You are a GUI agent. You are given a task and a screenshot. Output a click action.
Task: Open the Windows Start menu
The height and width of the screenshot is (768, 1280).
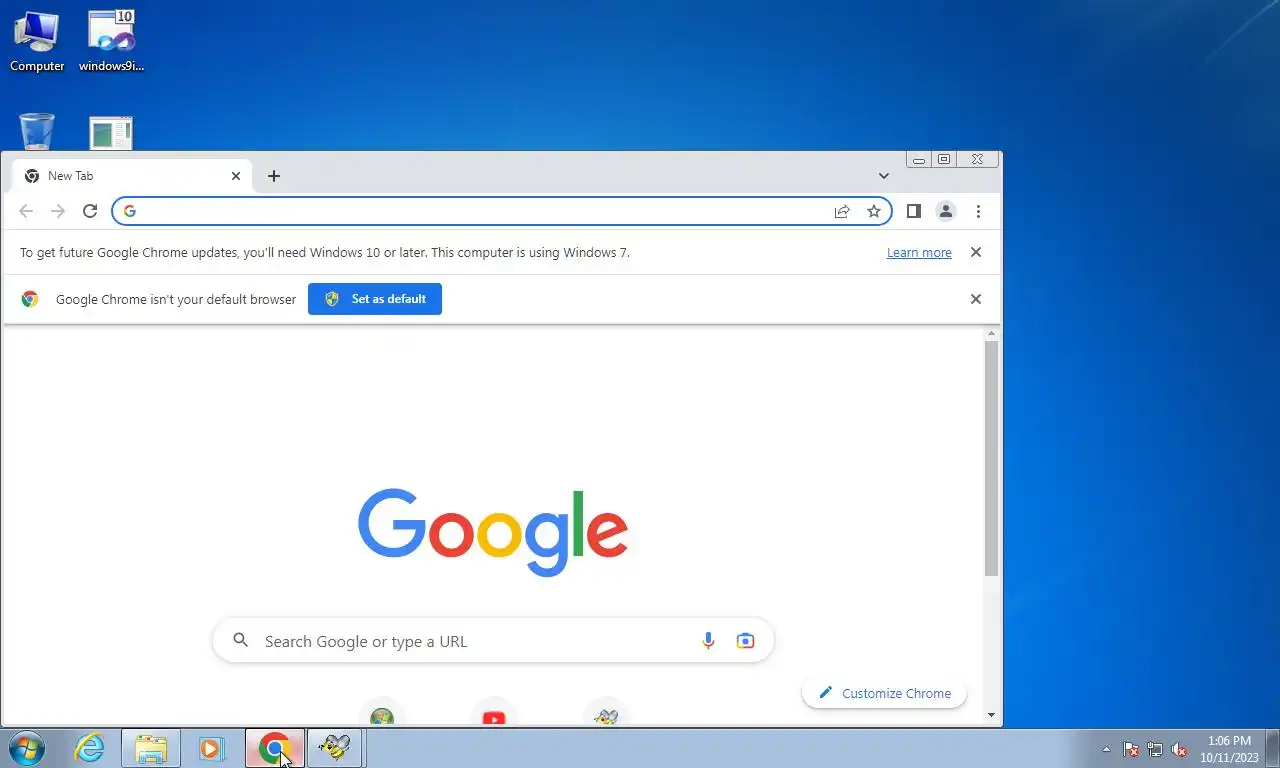(x=27, y=748)
